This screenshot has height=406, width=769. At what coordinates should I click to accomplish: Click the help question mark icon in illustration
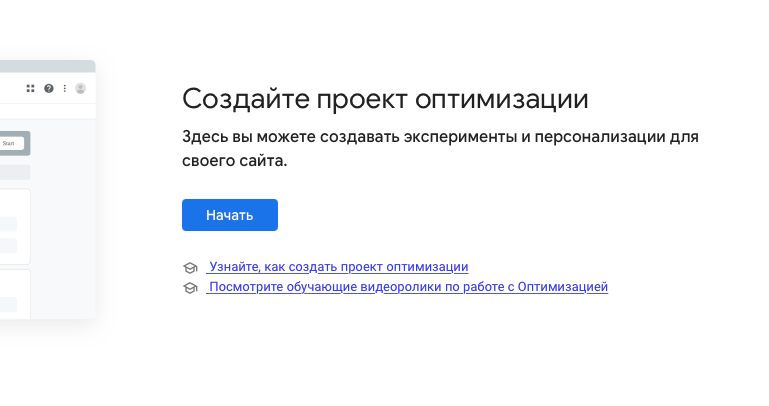[49, 88]
